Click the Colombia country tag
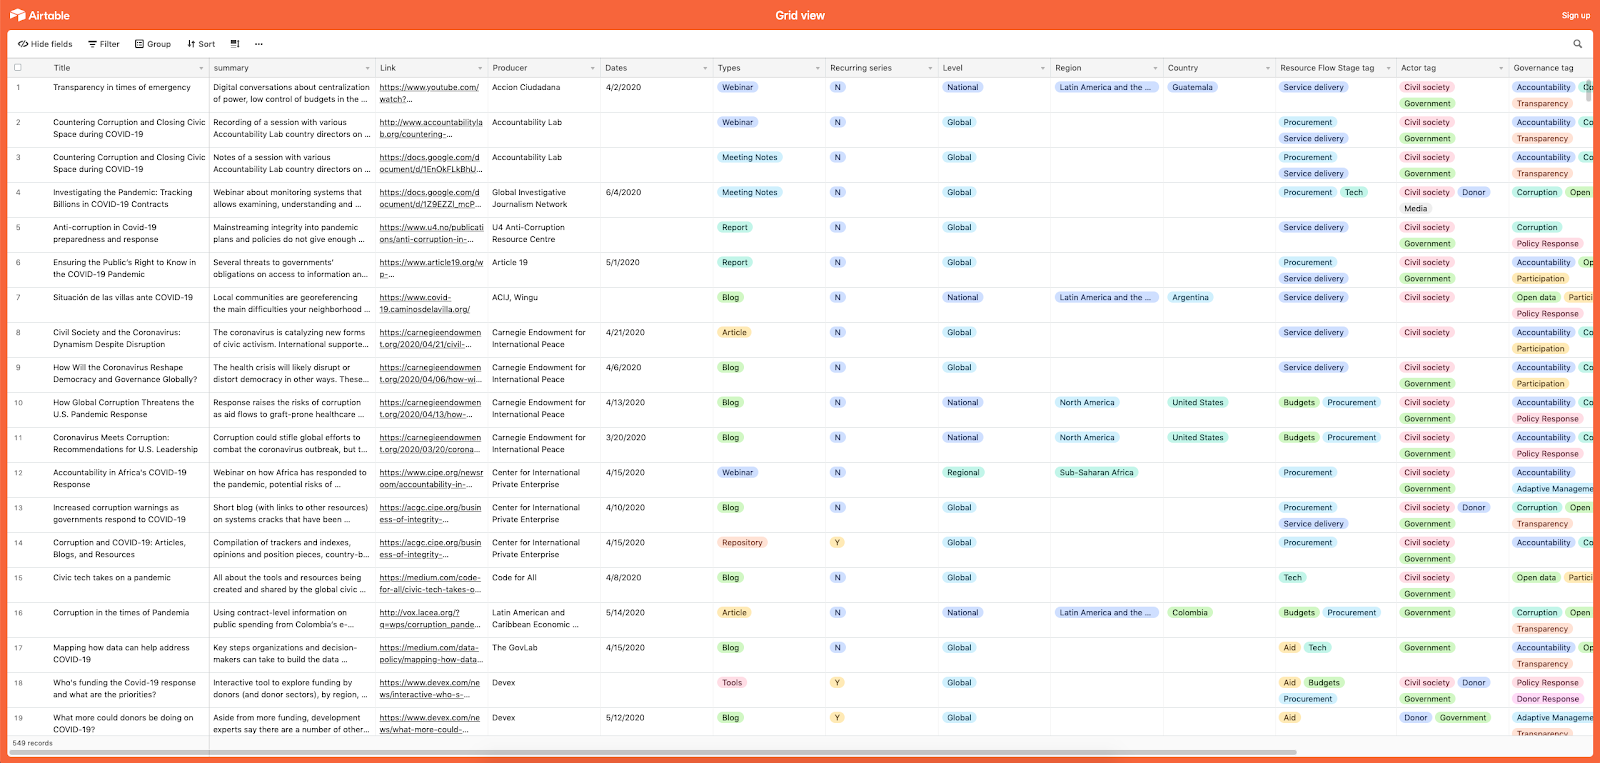 pos(1190,612)
